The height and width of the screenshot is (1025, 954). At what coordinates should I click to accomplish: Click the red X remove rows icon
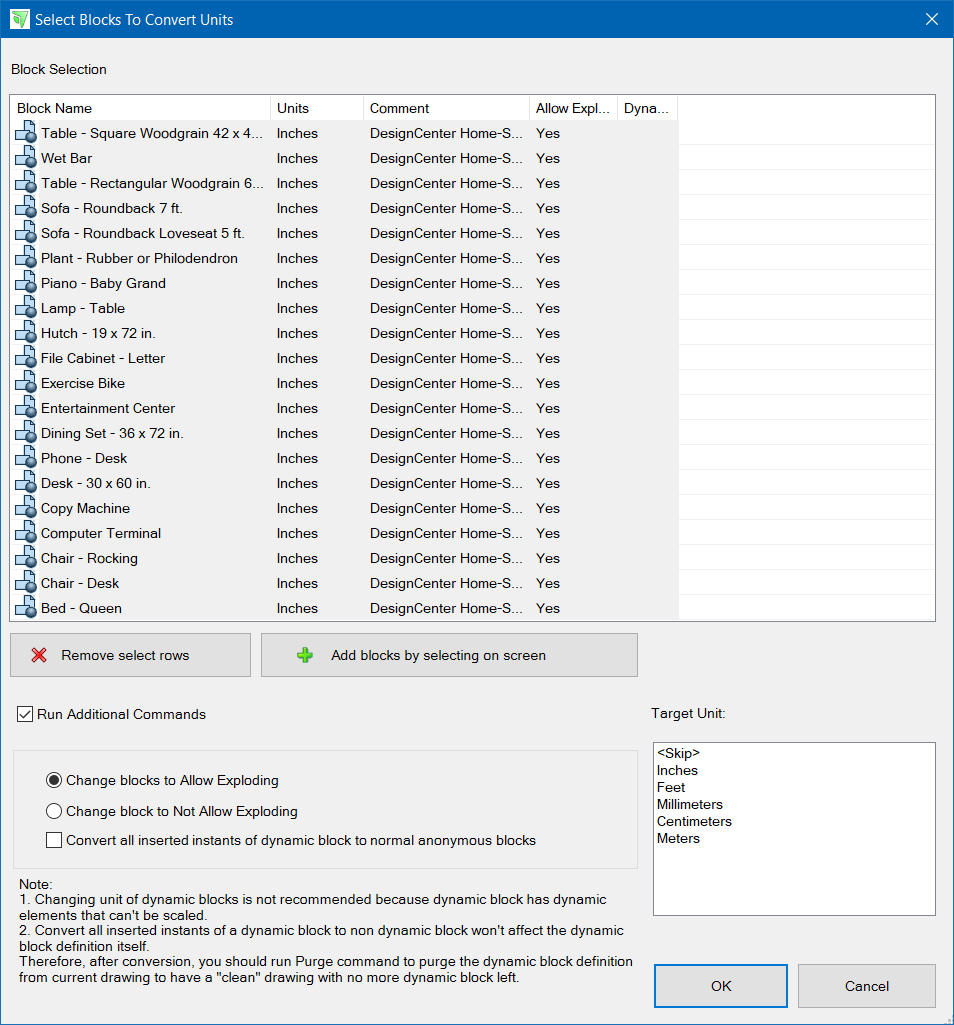tap(39, 656)
